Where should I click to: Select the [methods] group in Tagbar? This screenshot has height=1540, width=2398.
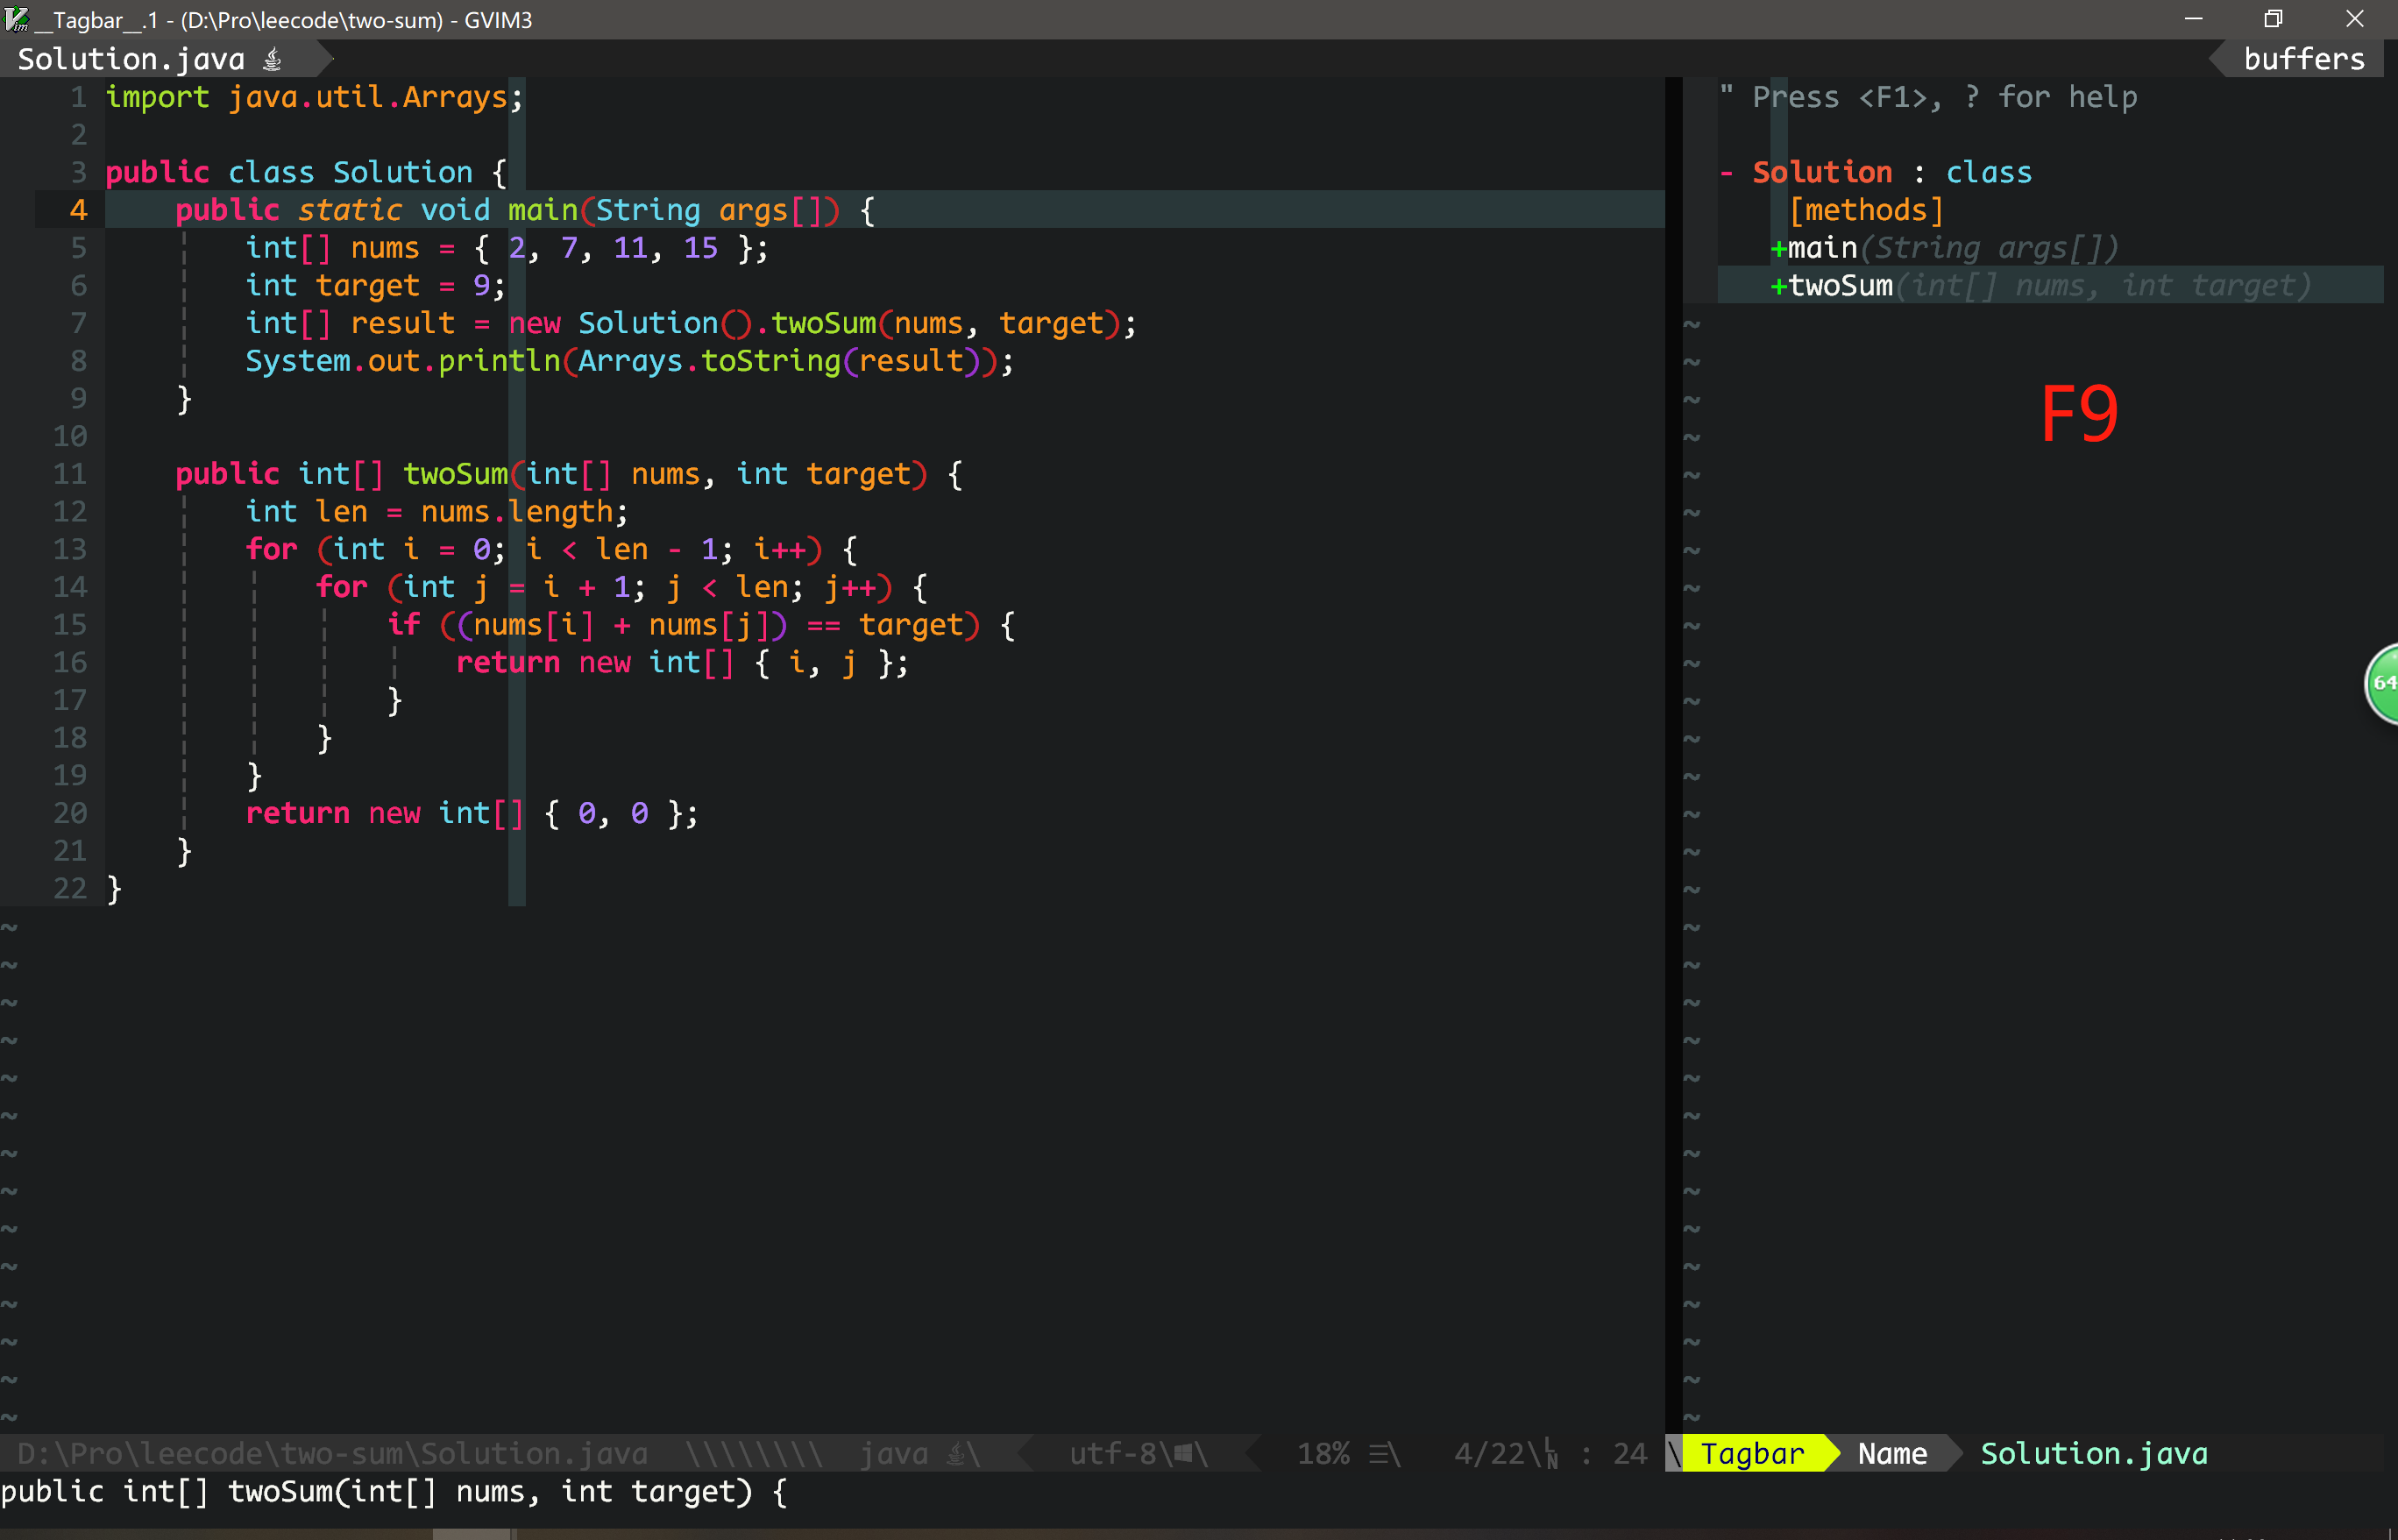(1866, 210)
